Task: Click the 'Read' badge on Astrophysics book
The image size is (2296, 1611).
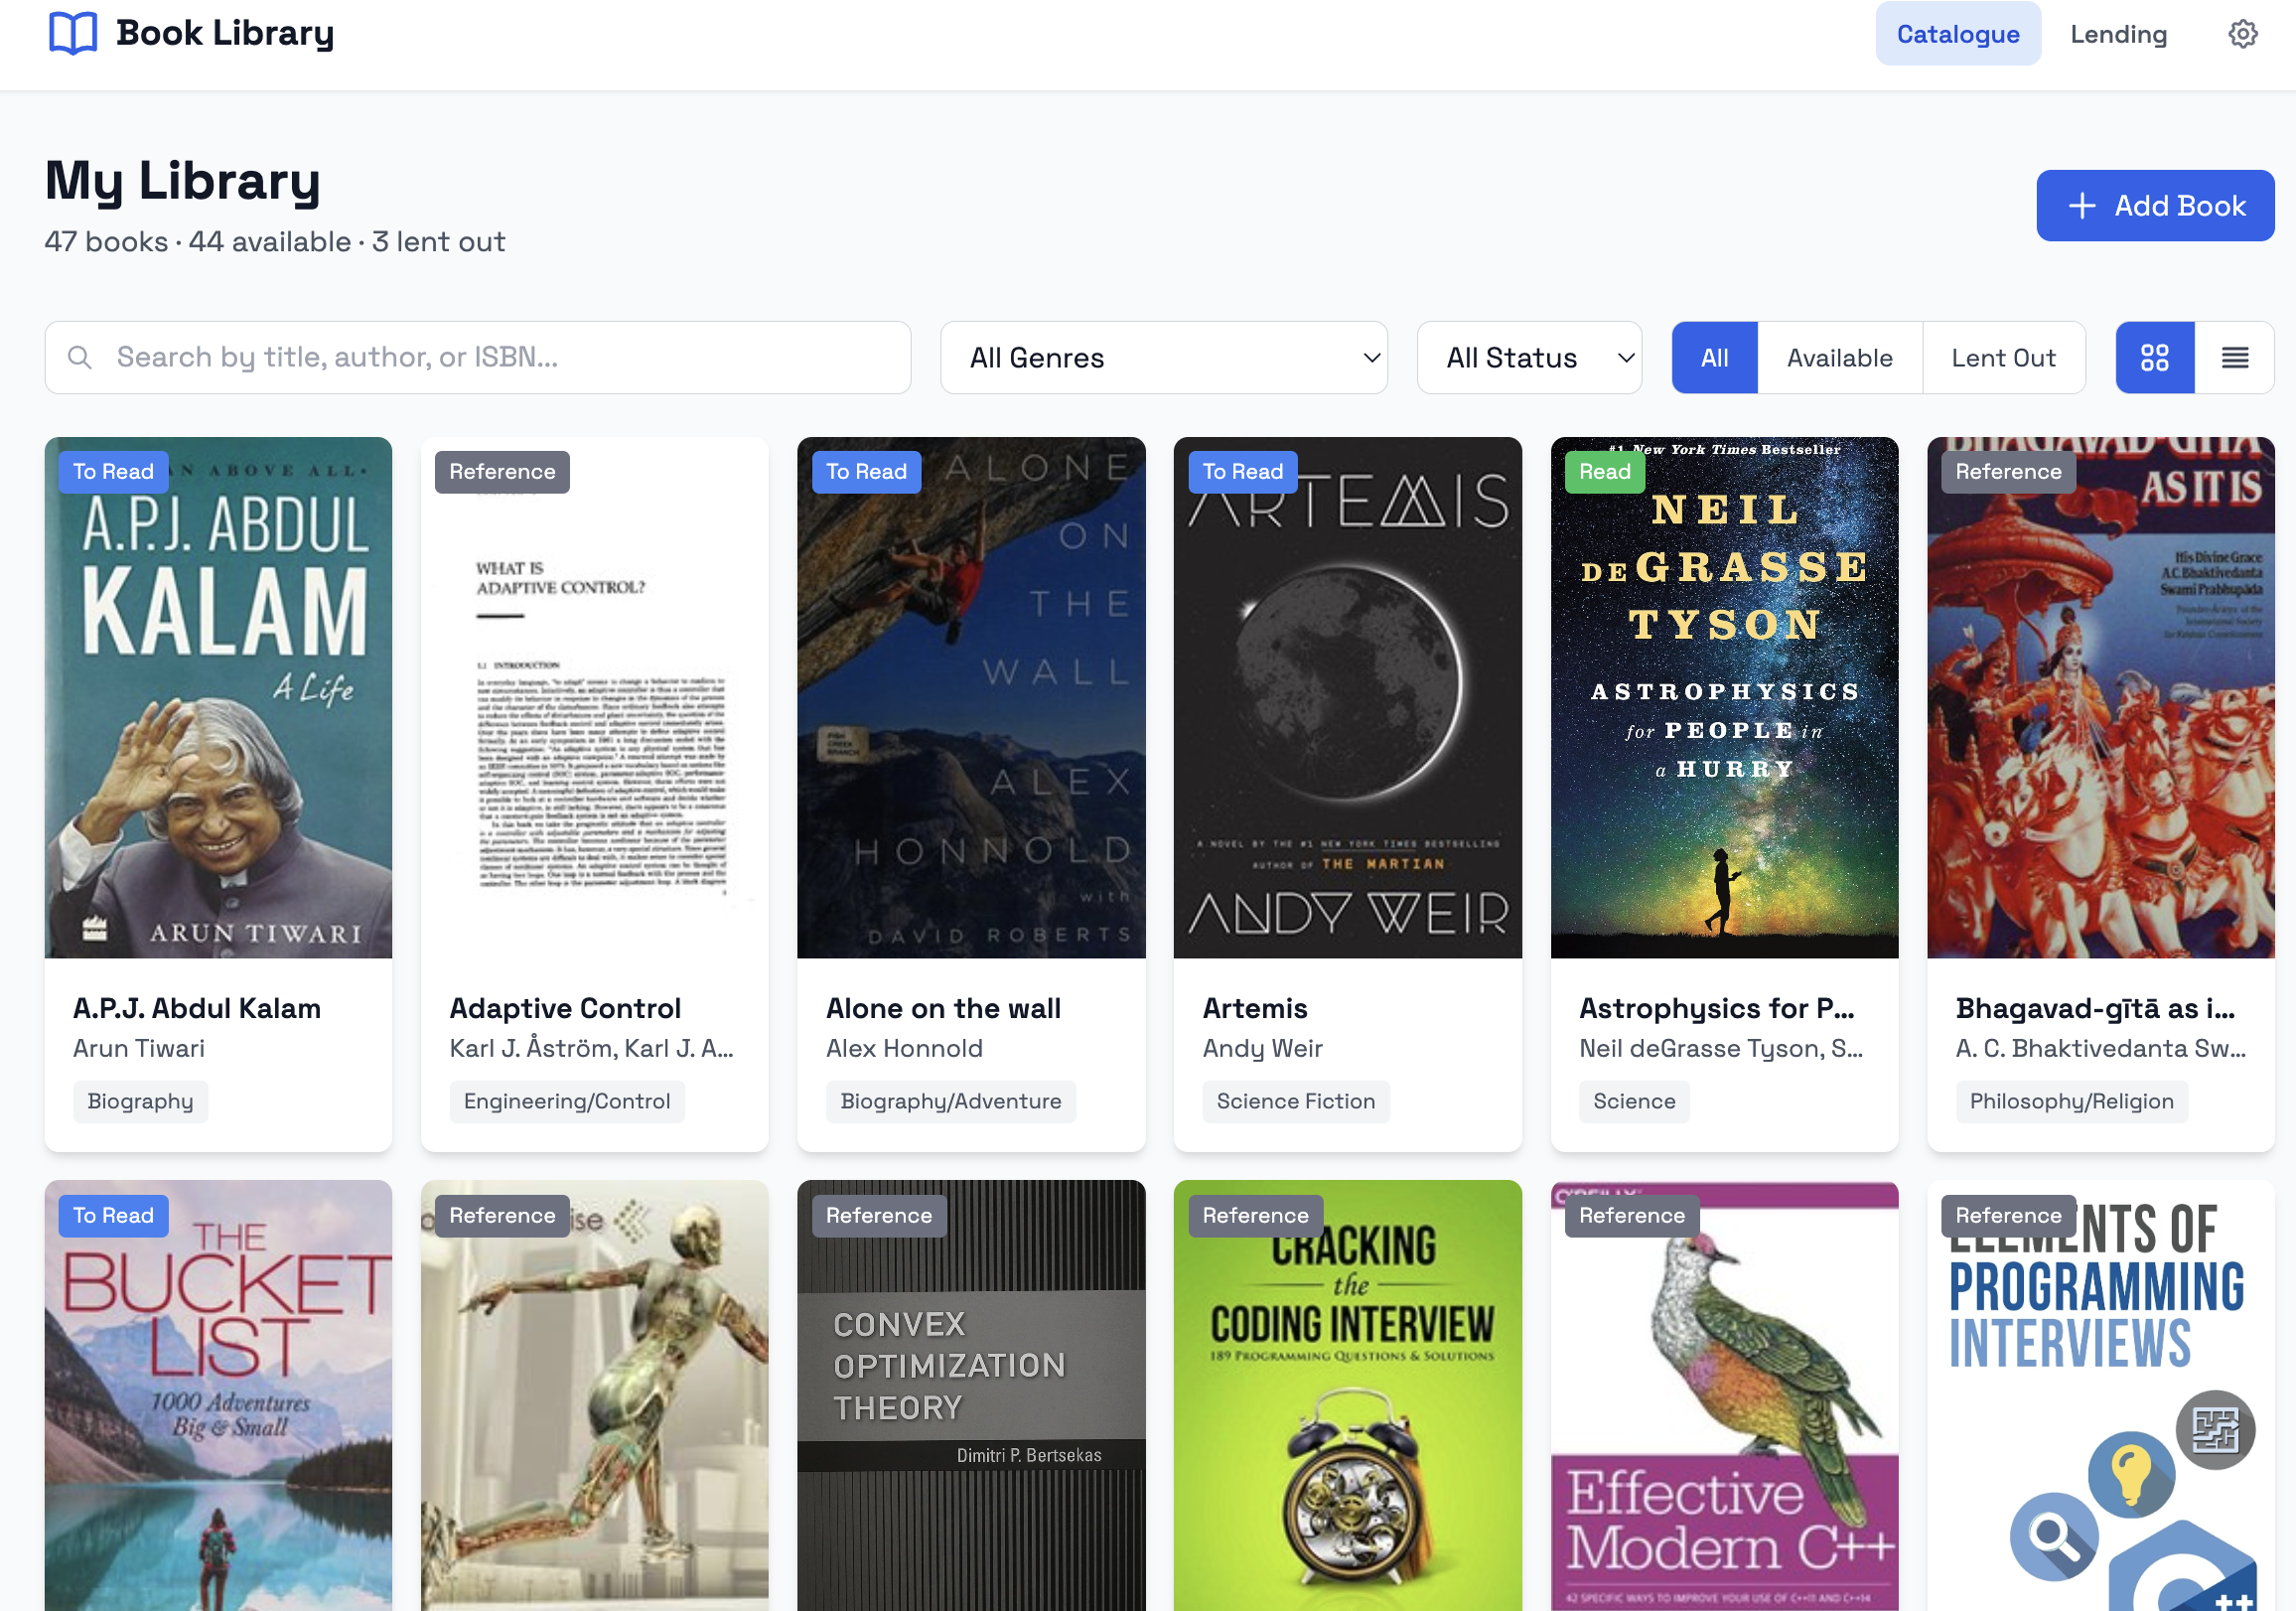Action: pos(1604,471)
